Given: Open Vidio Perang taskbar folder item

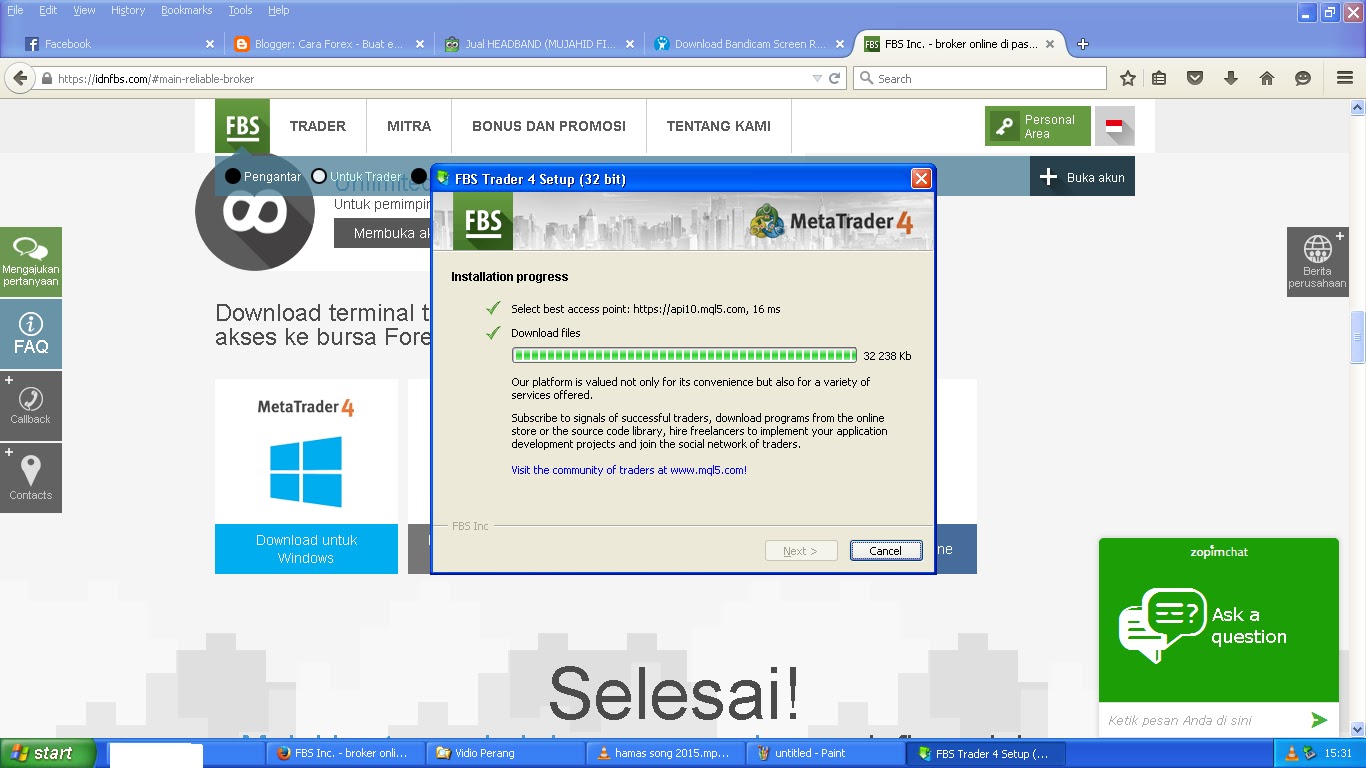Looking at the screenshot, I should tap(506, 753).
